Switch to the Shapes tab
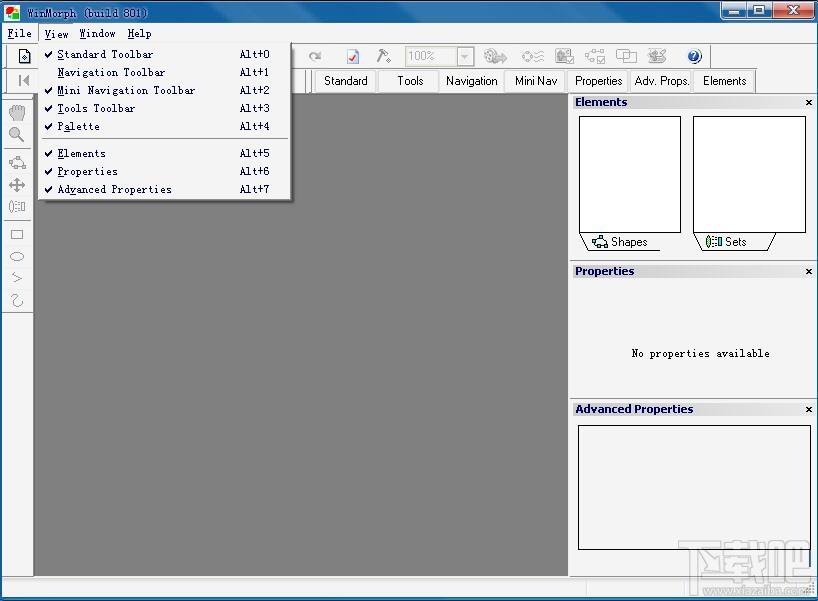818x601 pixels. point(620,242)
